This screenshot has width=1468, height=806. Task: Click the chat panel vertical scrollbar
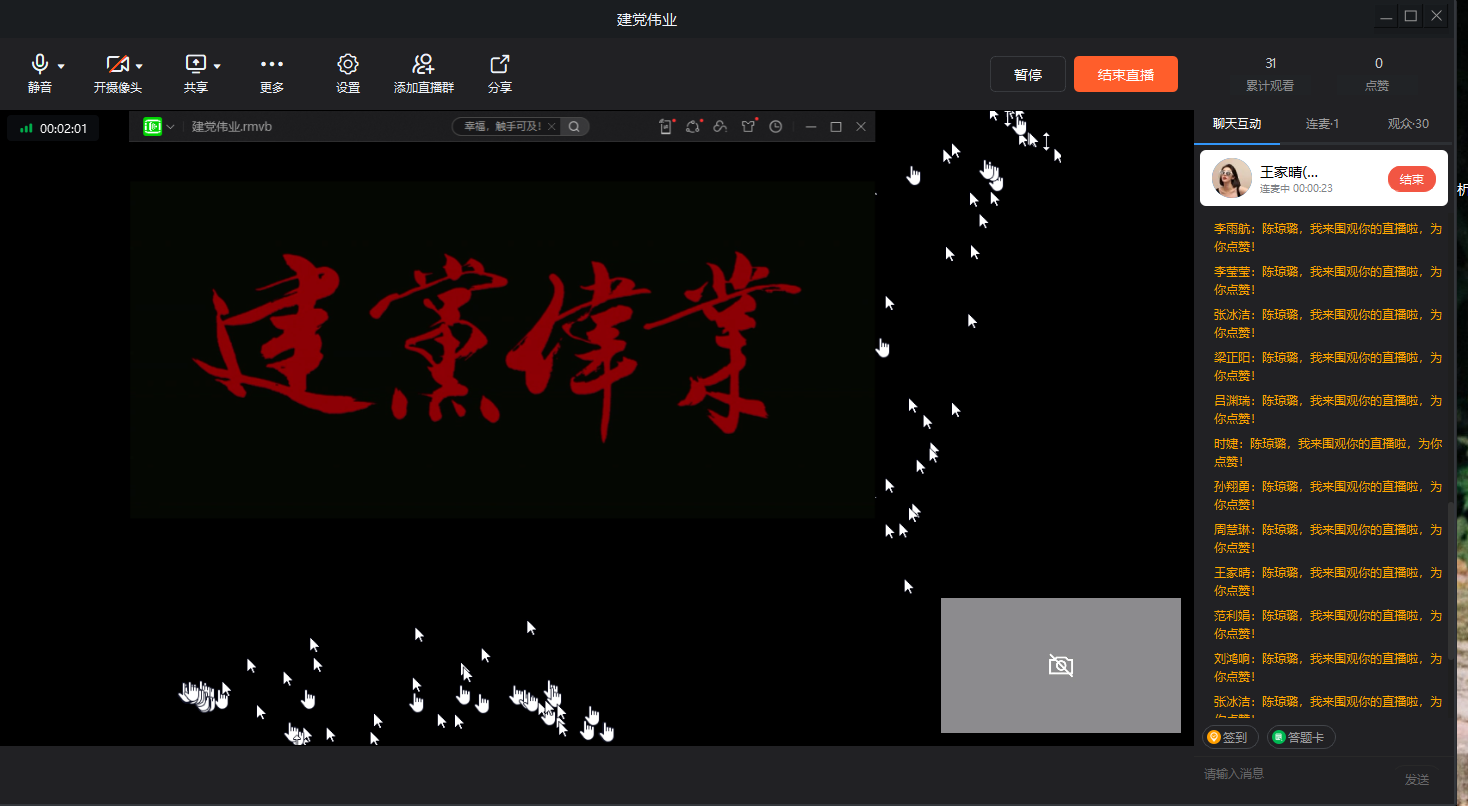tap(1451, 580)
